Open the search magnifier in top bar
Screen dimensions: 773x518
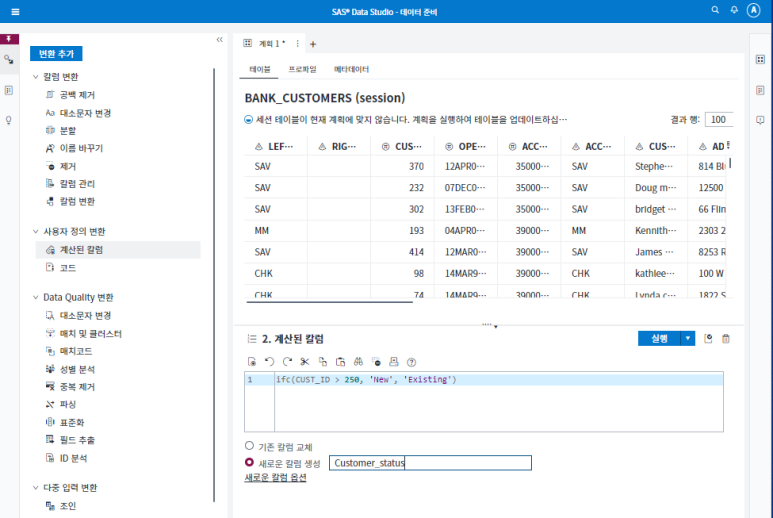715,10
